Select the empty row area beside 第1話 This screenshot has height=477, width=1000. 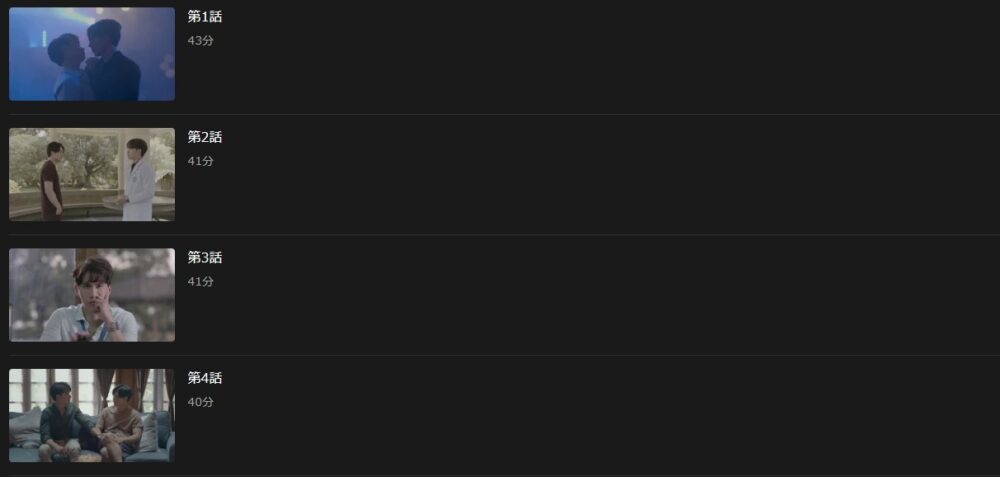600,55
